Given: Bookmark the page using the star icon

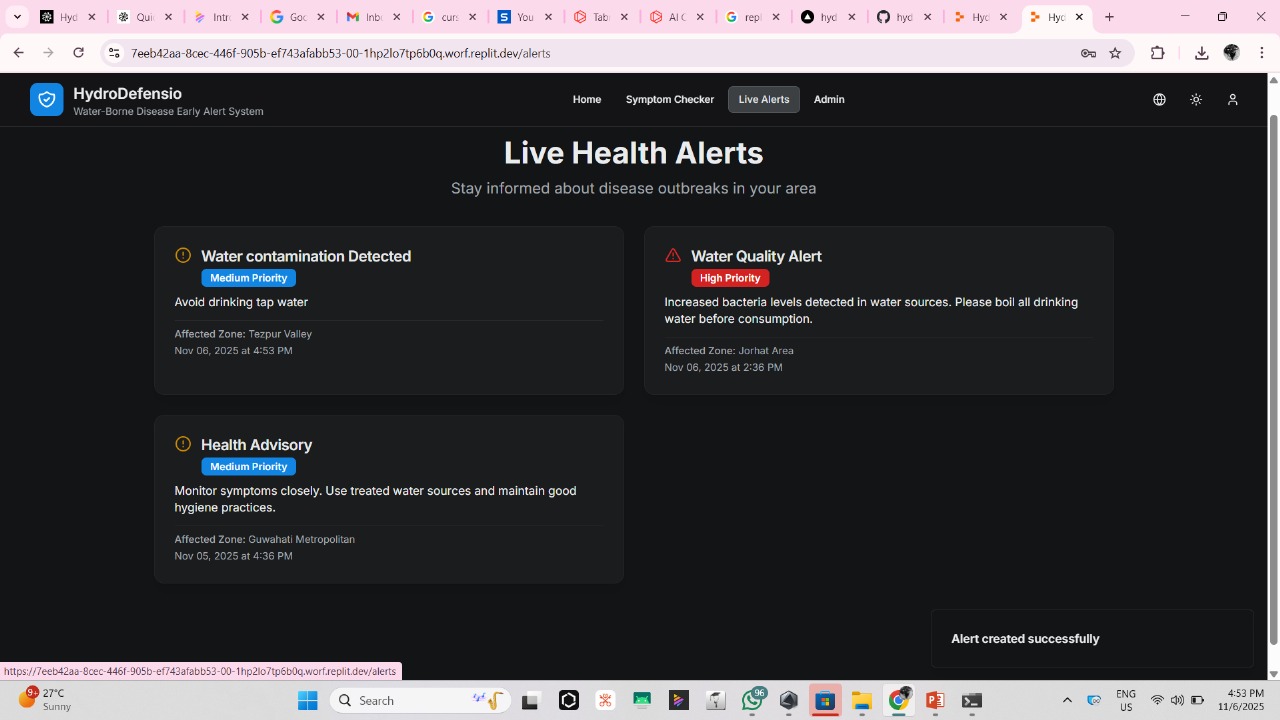Looking at the screenshot, I should [1115, 53].
